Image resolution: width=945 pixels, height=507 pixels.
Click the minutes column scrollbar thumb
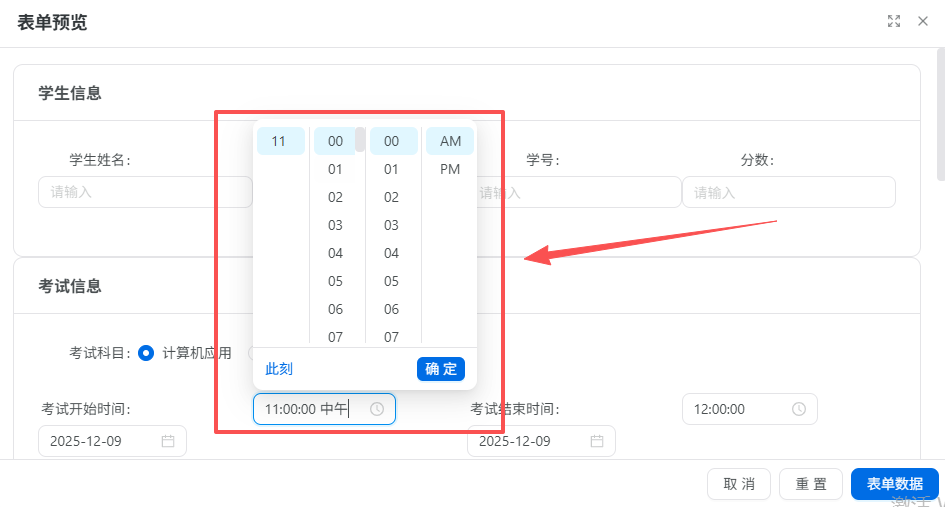point(360,140)
